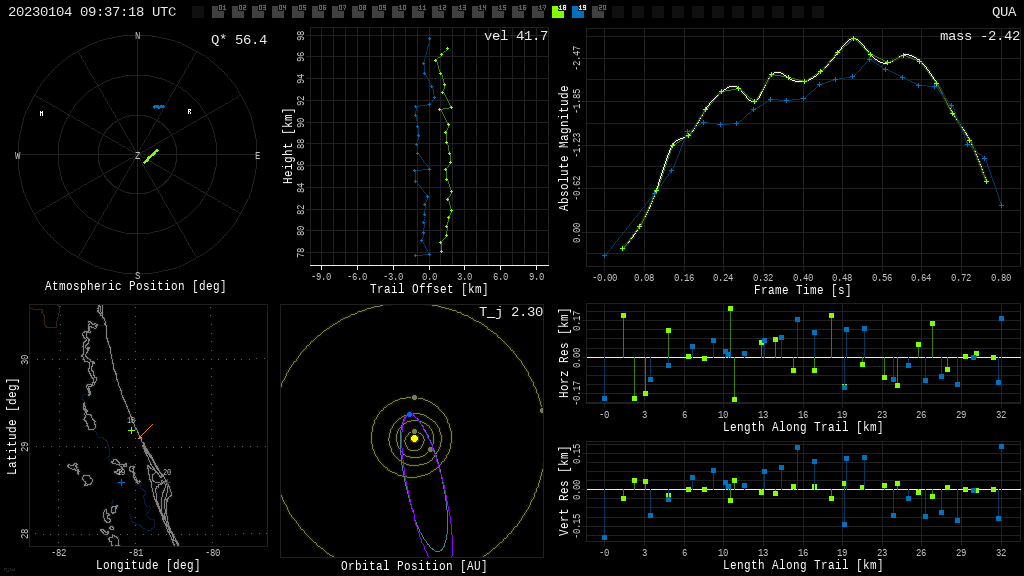Click the Q* 56.4 quality value
The height and width of the screenshot is (576, 1024).
238,40
